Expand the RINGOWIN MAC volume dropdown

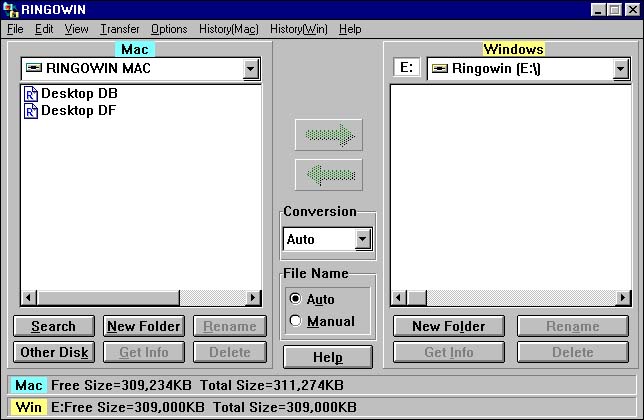251,69
